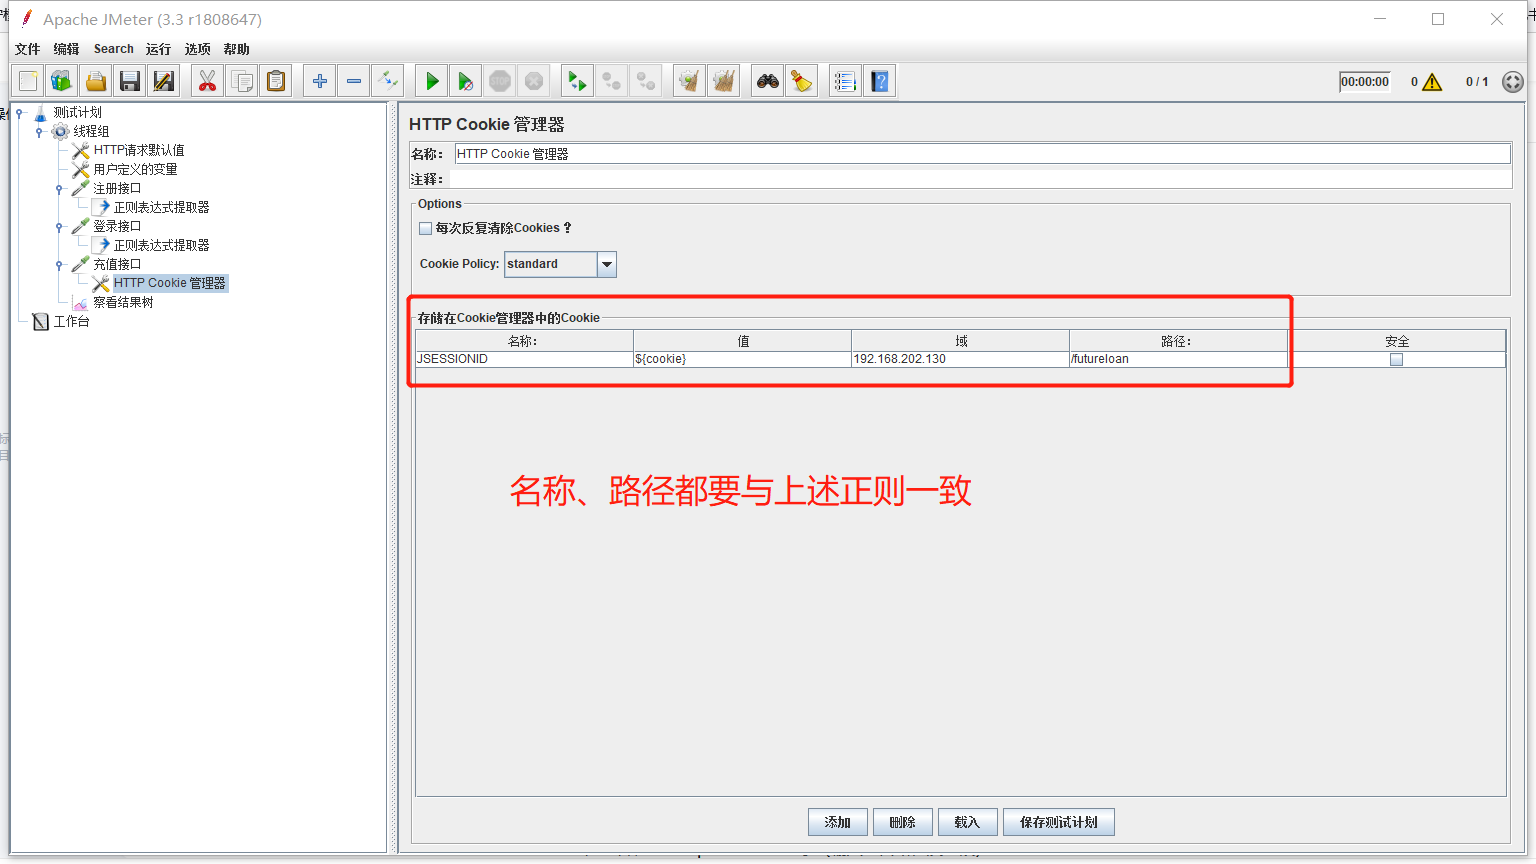
Task: Click the 保存测试计划 button
Action: click(1058, 822)
